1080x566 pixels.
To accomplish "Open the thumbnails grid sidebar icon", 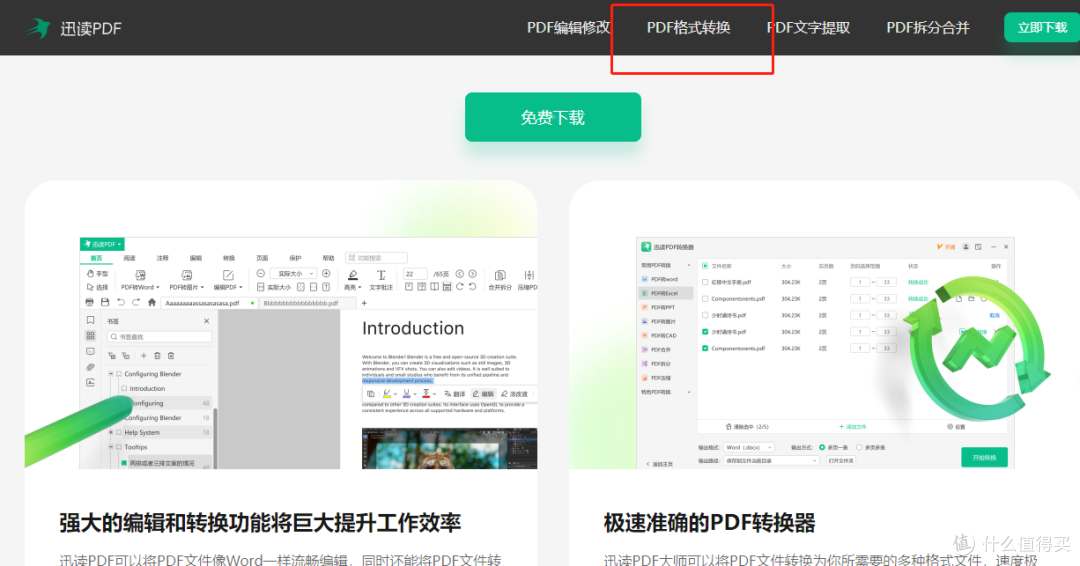I will (90, 336).
